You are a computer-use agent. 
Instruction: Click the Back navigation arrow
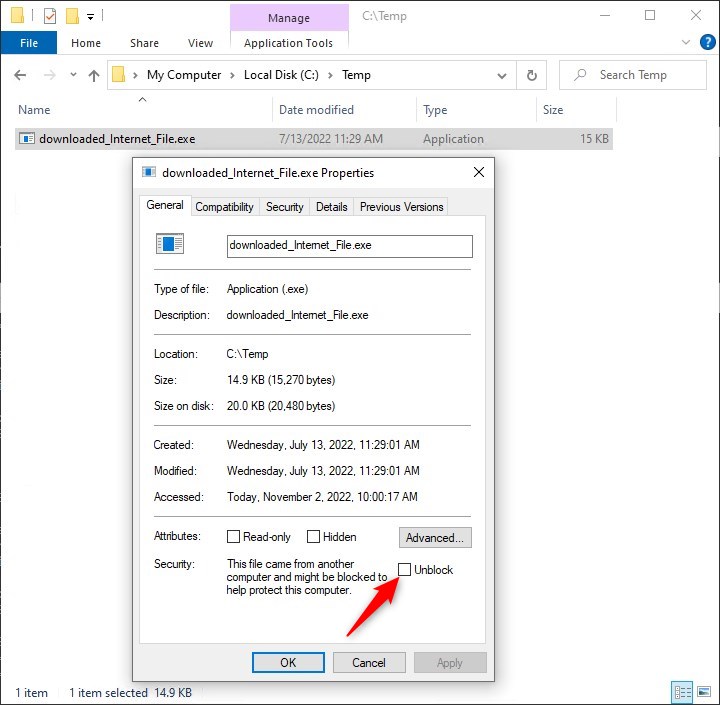point(21,75)
